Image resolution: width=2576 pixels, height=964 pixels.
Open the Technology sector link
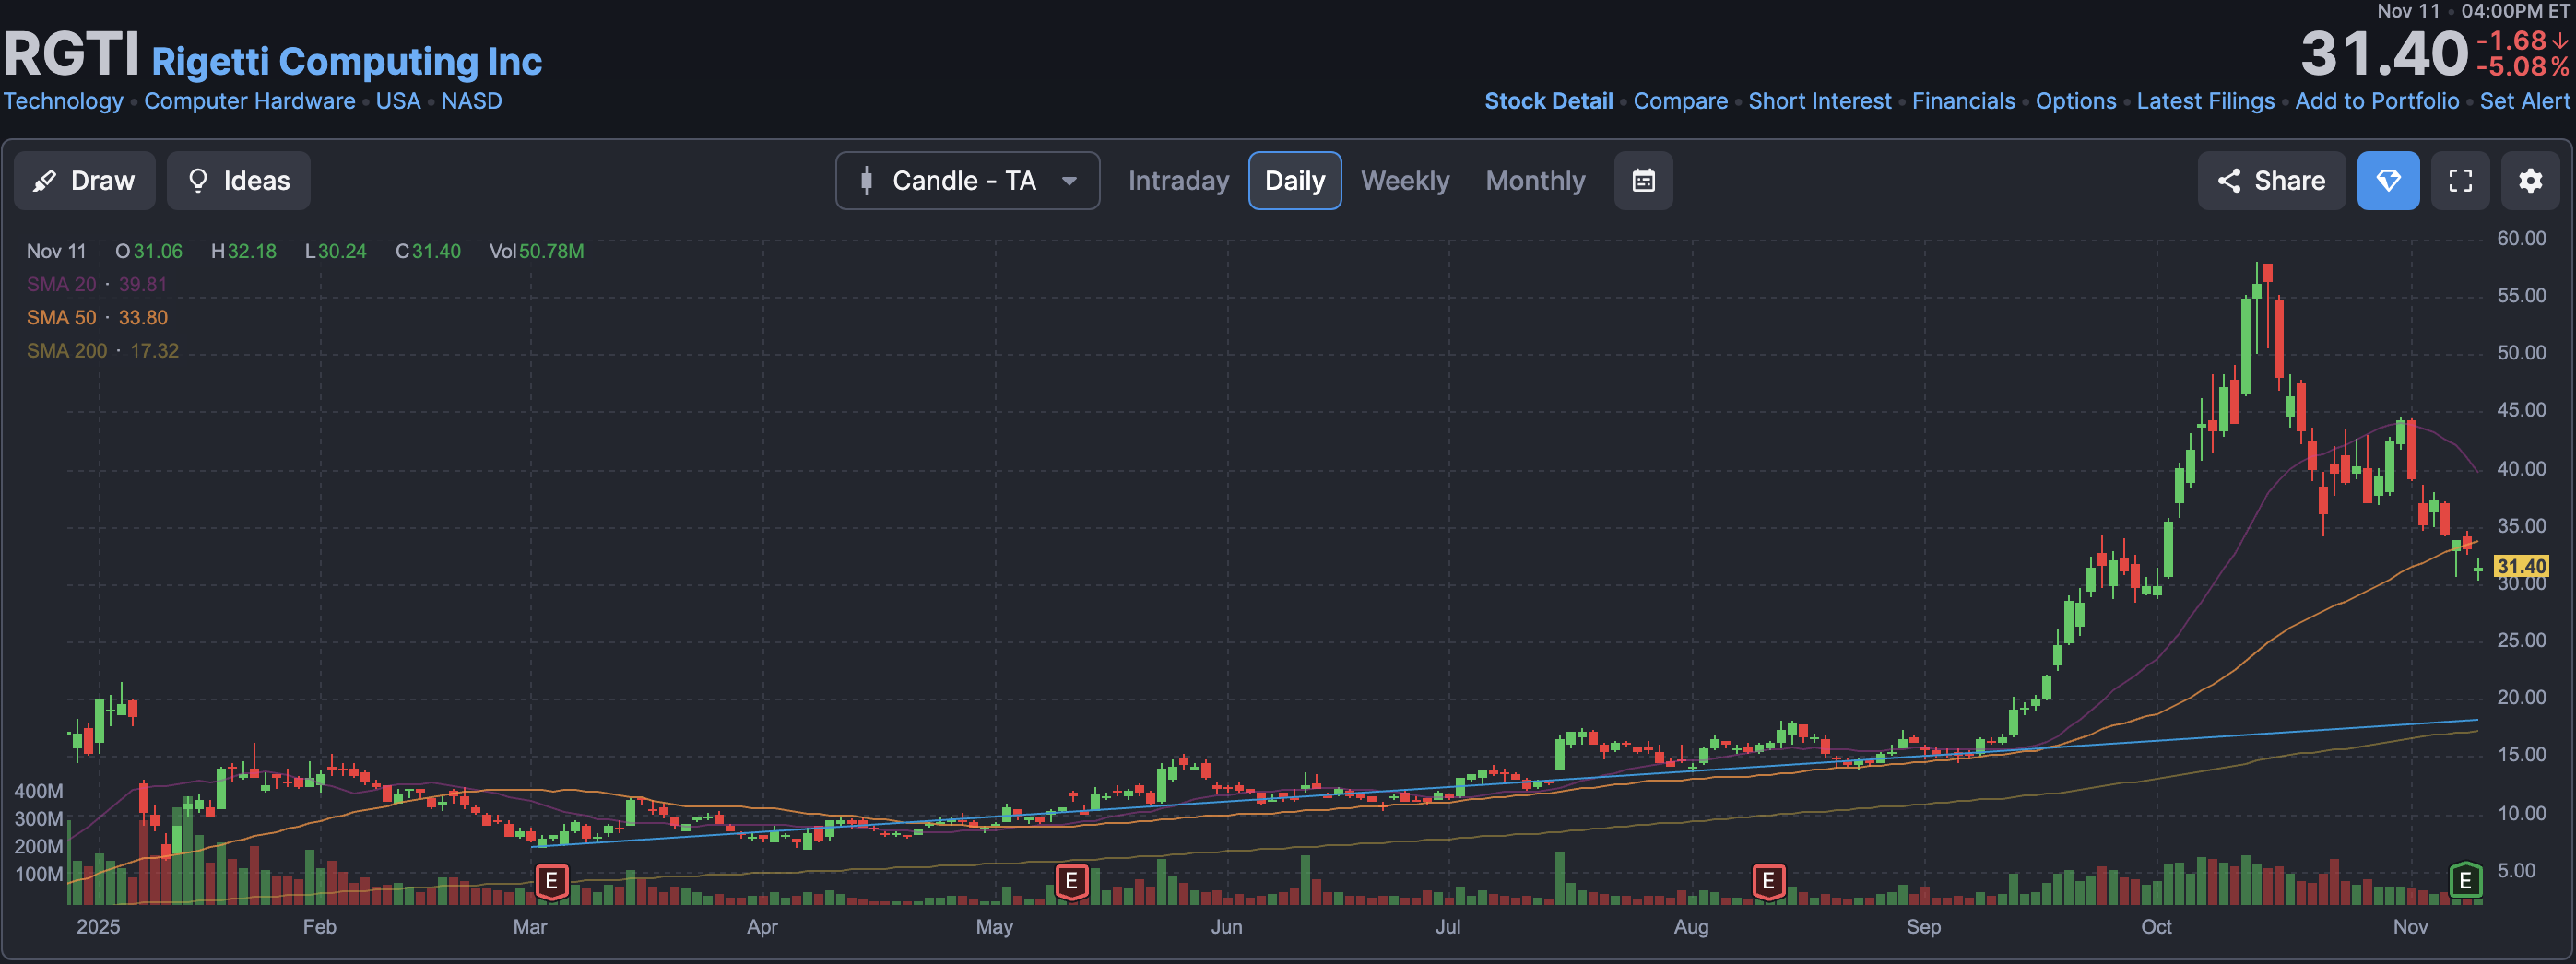pos(63,101)
